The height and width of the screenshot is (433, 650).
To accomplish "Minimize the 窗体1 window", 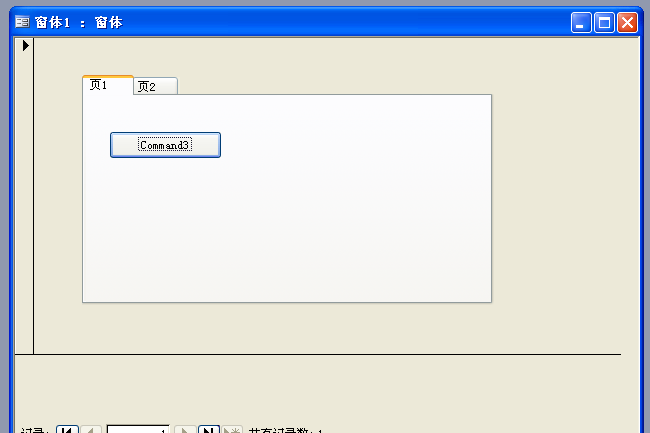I will point(581,22).
